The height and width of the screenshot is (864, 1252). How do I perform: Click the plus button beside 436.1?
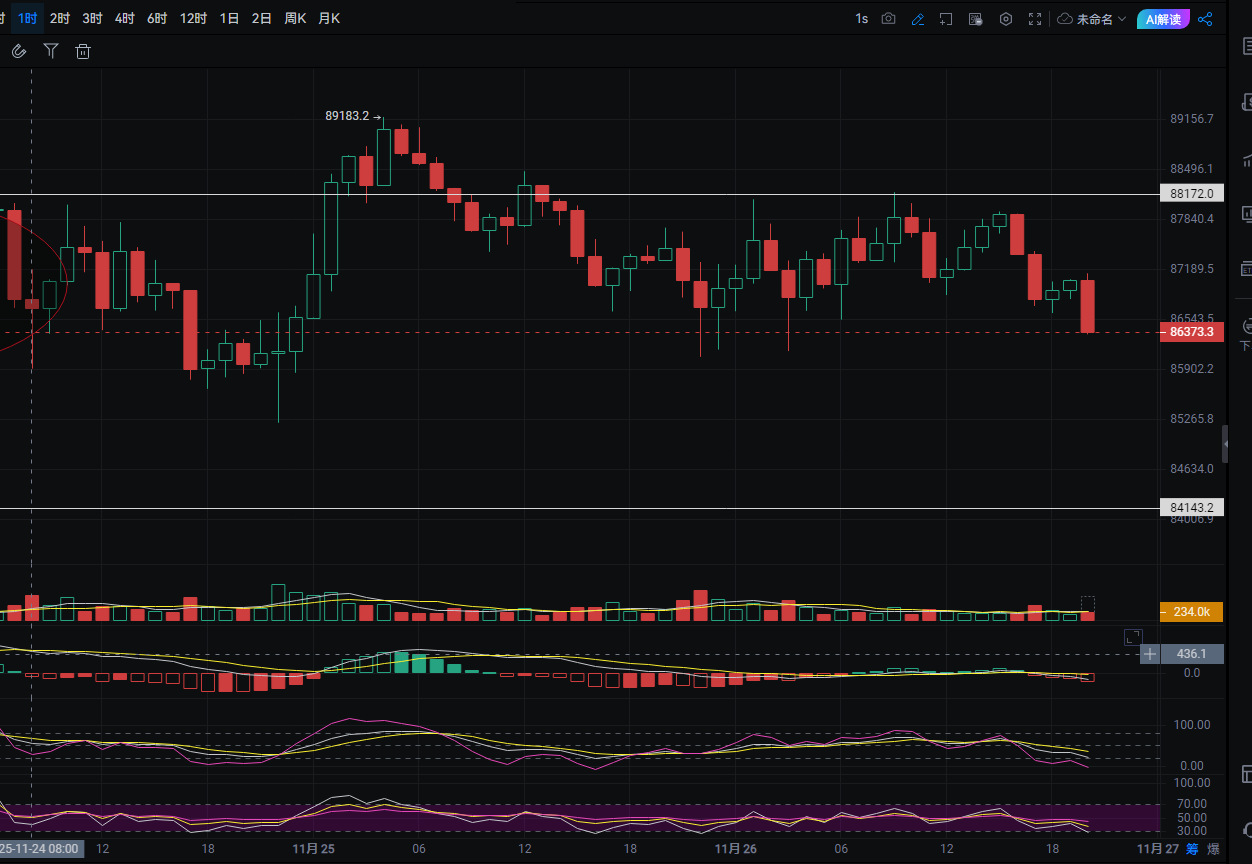tap(1150, 654)
